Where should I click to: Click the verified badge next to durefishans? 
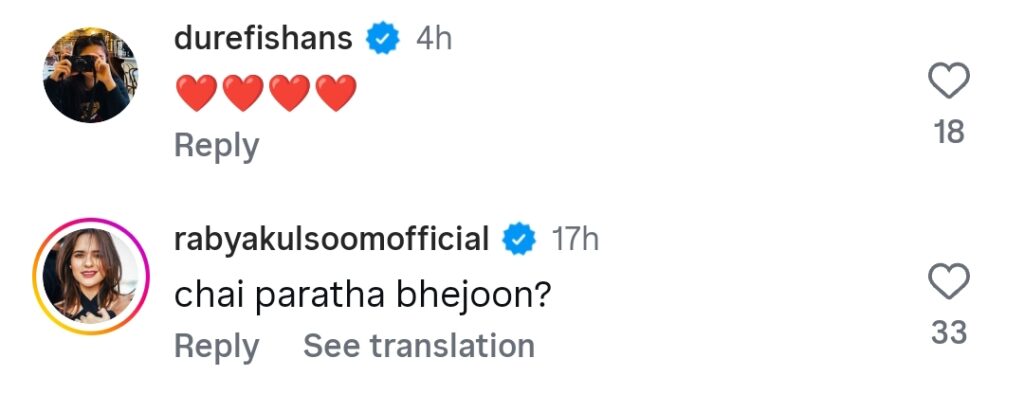point(383,40)
